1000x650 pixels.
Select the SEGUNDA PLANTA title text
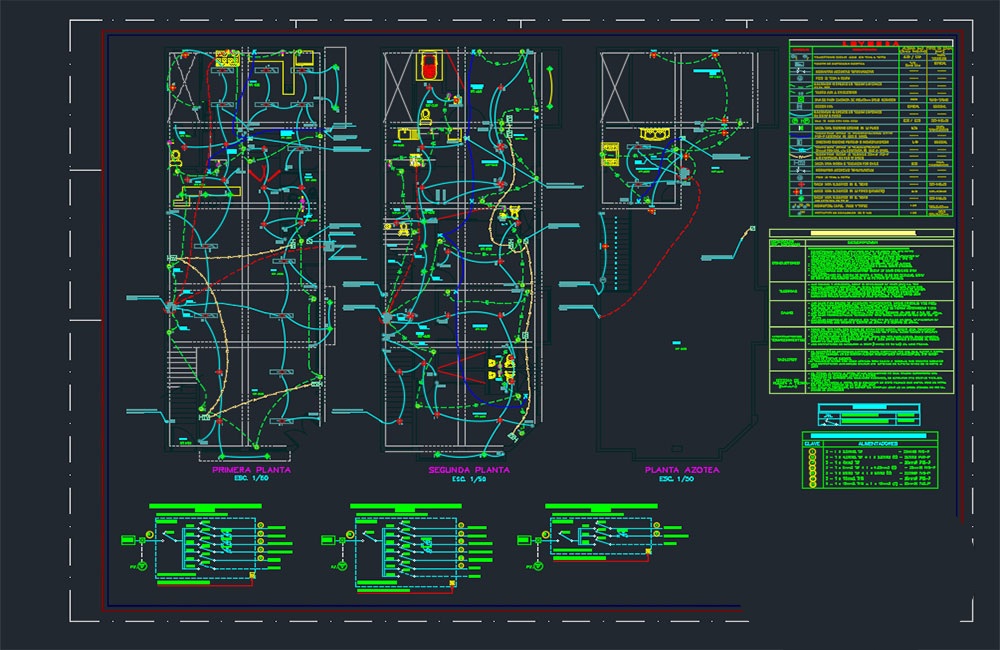click(469, 469)
